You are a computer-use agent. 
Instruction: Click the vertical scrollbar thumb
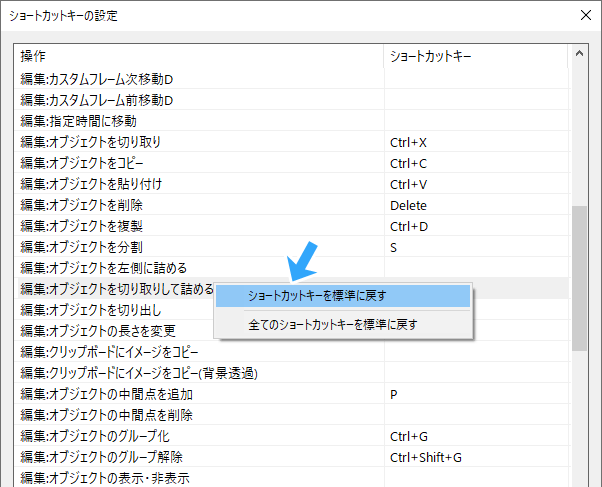[579, 278]
